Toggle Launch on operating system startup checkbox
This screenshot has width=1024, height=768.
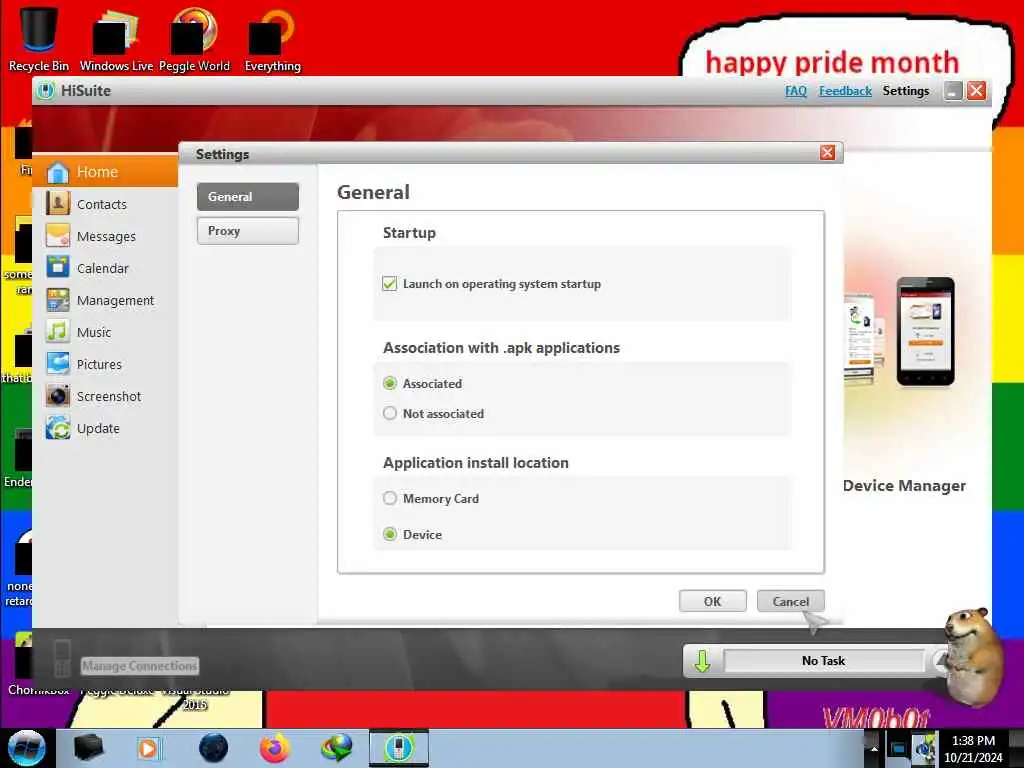(390, 283)
